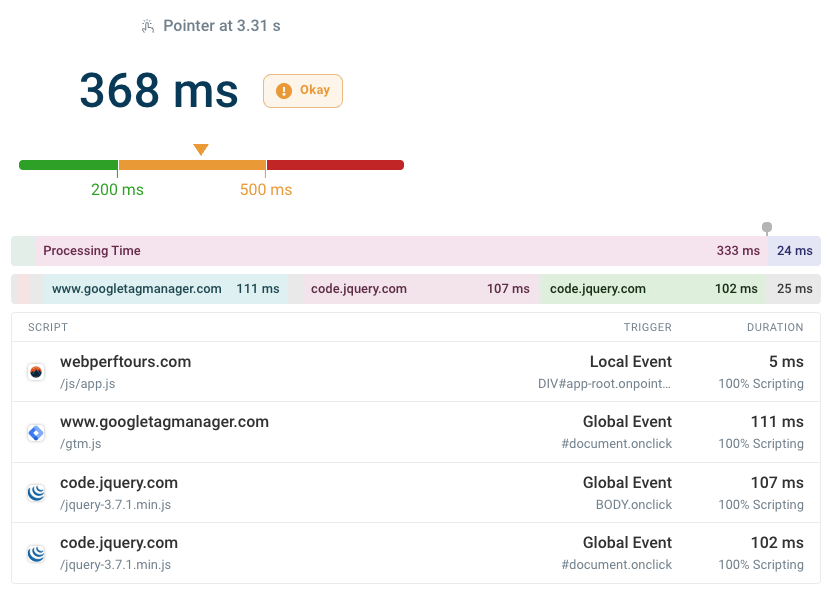Viewport: 828px width, 593px height.
Task: Select the pin marker above Processing Time bar
Action: click(767, 228)
